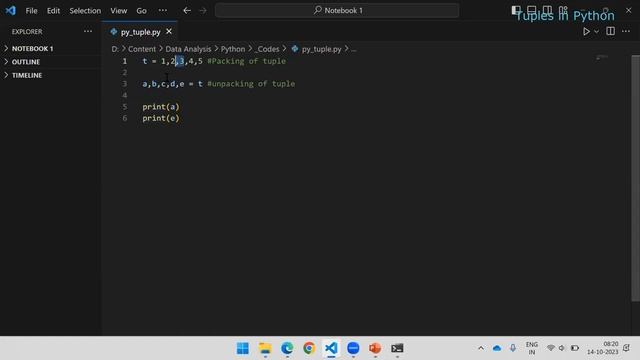
Task: Click the '#unpacking of tuple' comment
Action: [251, 84]
